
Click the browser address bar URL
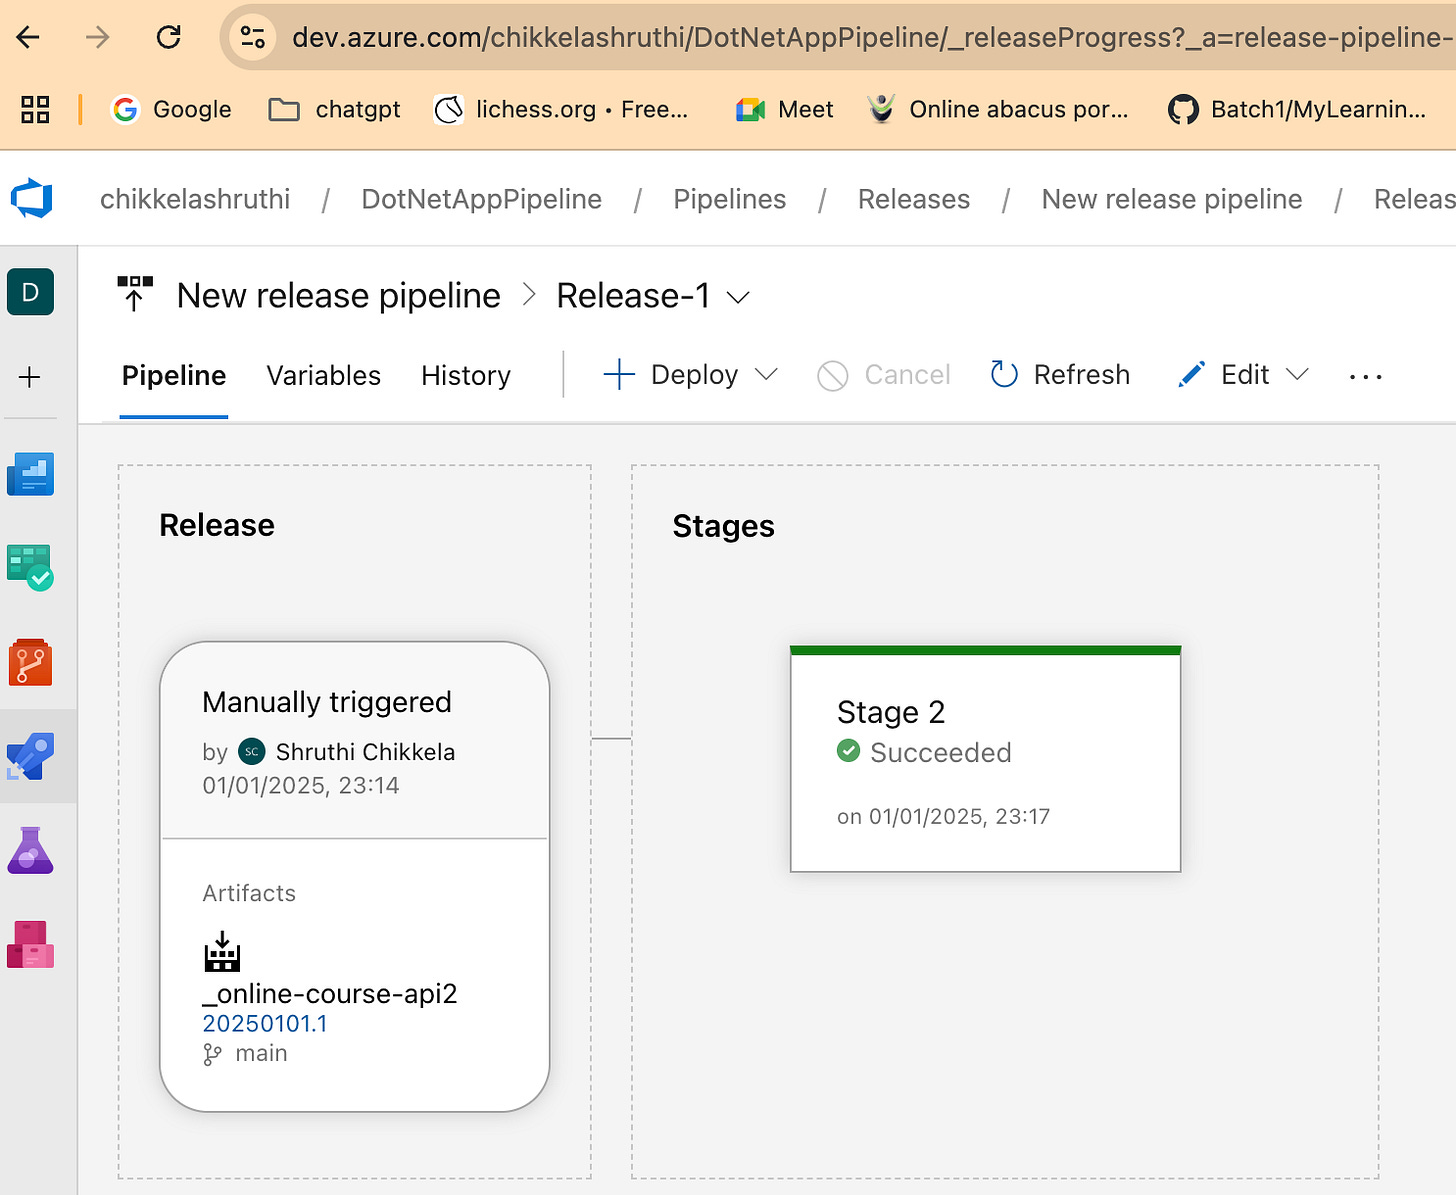[x=870, y=38]
